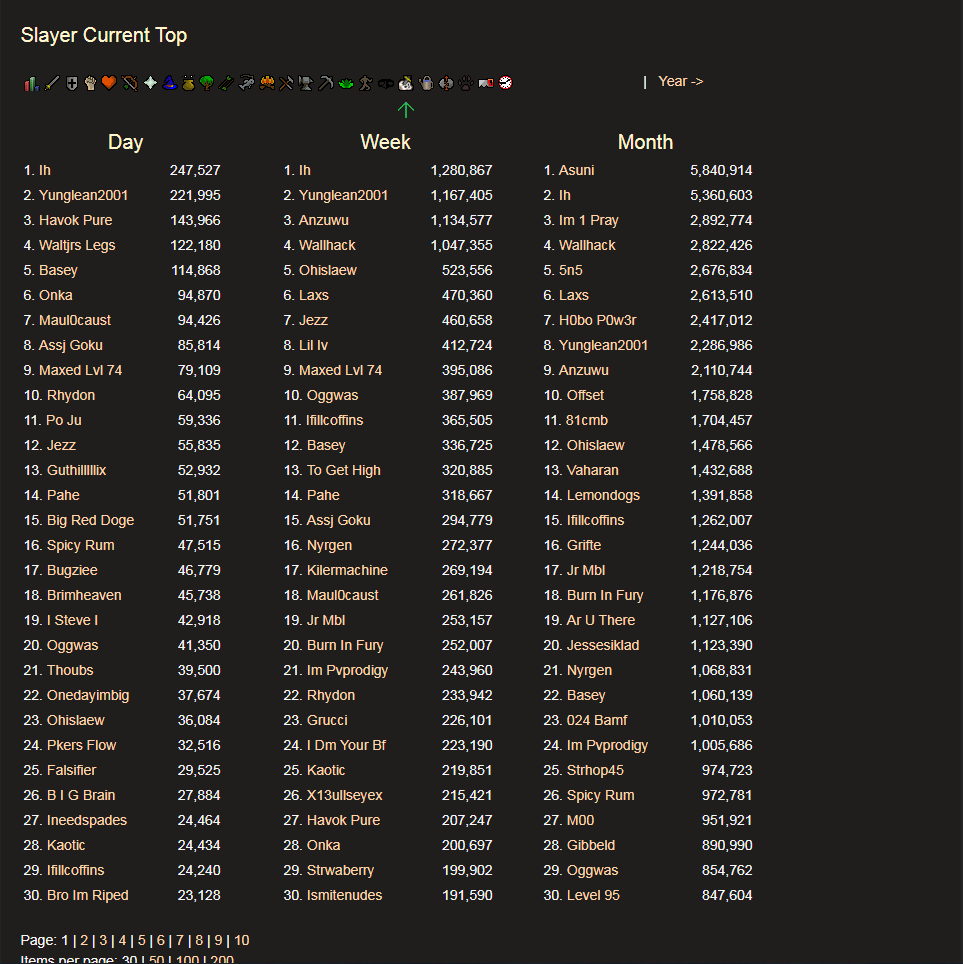Screen dimensions: 963x964
Task: Select the Hitpoints heart icon
Action: click(x=109, y=82)
